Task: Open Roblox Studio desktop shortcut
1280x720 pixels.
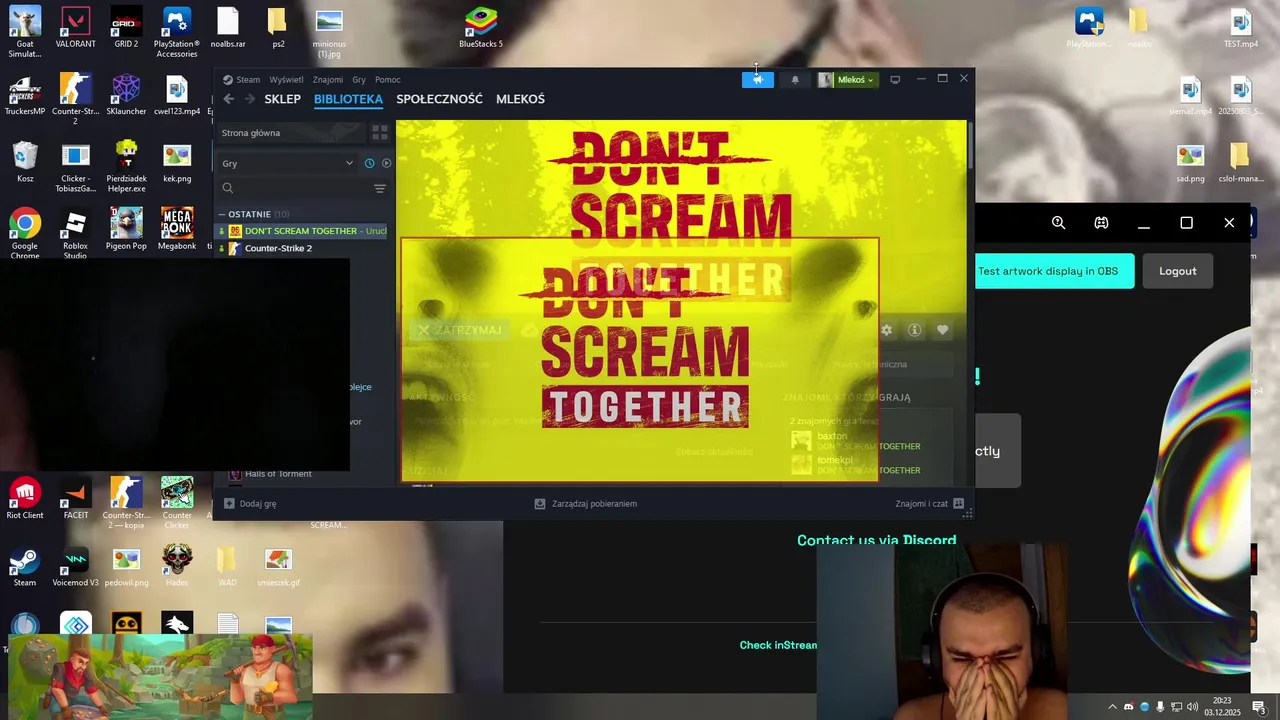Action: click(75, 235)
